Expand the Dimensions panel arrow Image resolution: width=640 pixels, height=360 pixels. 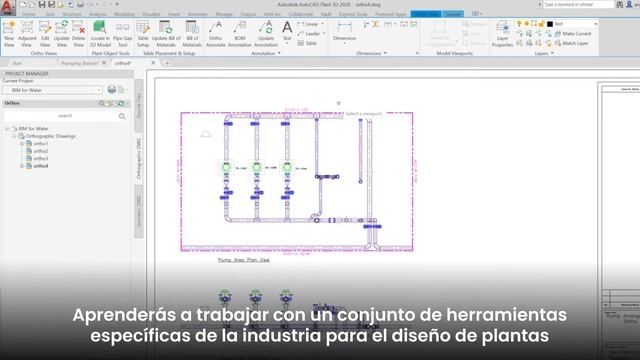click(x=385, y=53)
